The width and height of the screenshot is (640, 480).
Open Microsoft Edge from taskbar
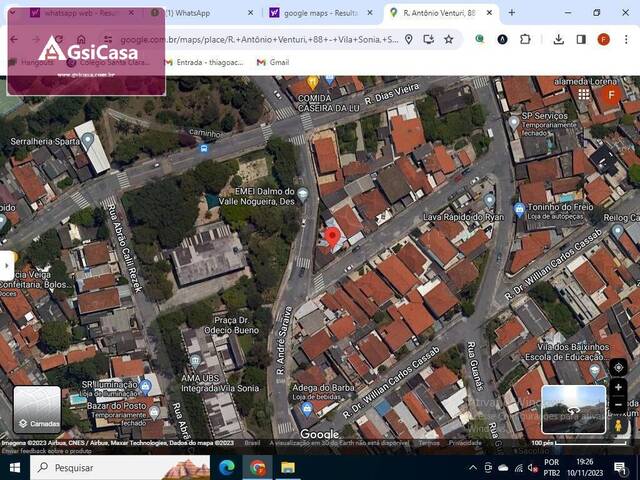(x=227, y=468)
